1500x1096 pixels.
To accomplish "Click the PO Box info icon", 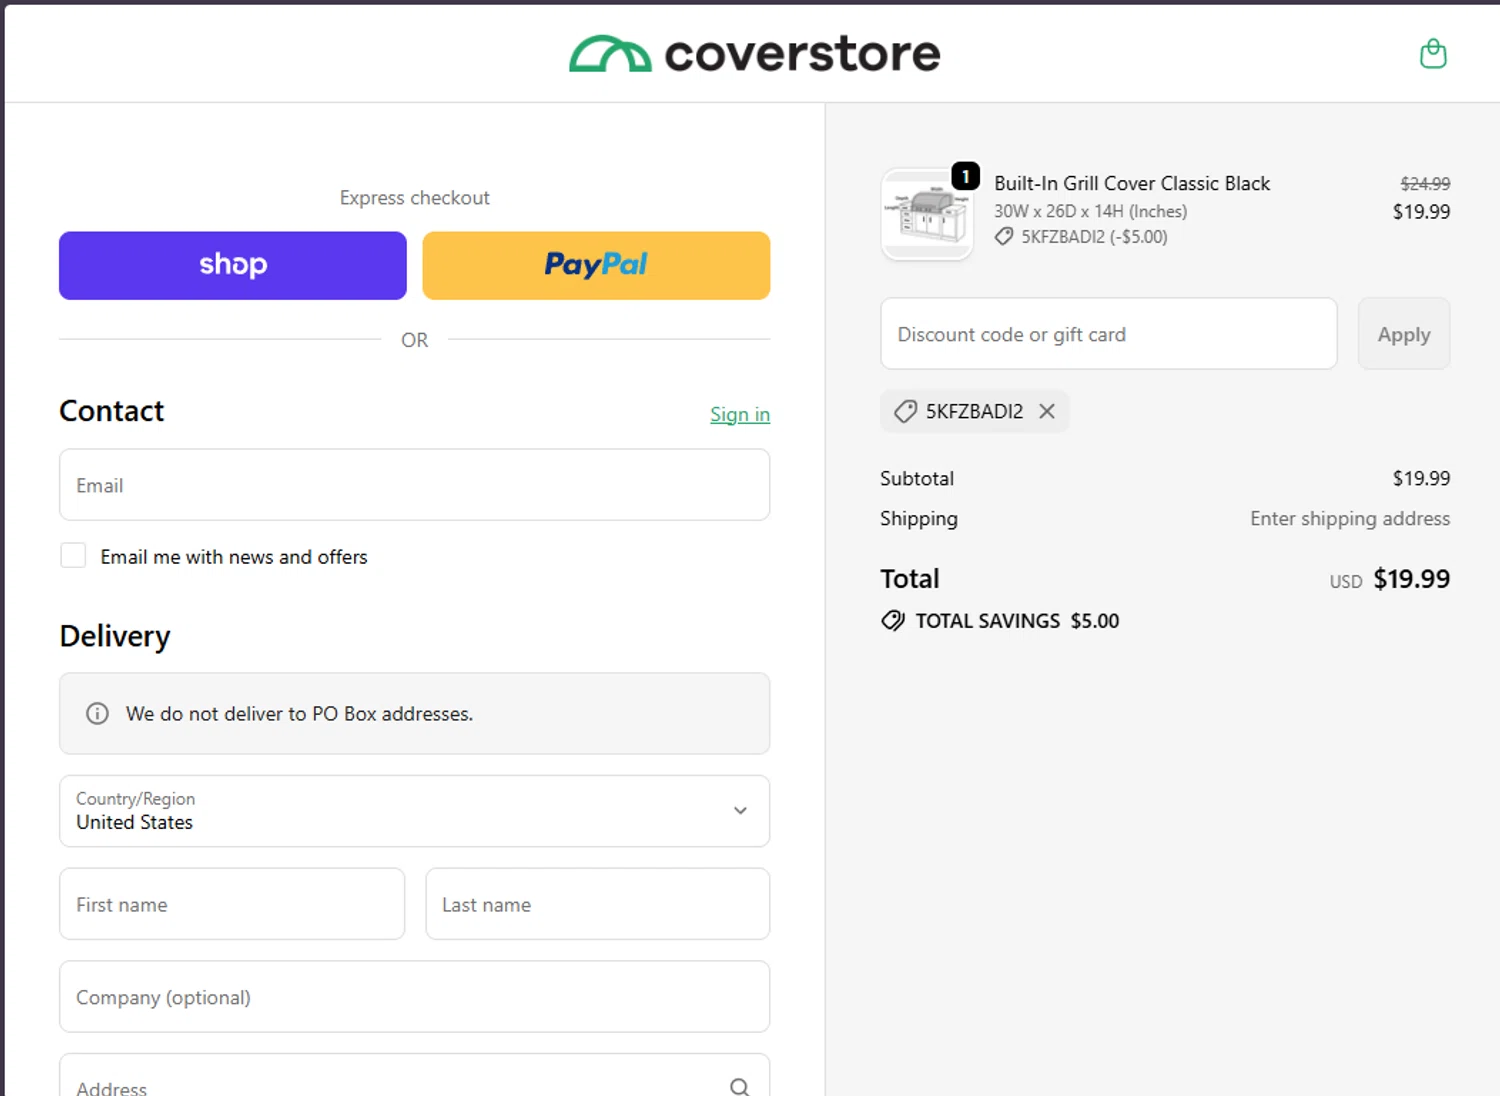I will click(97, 713).
